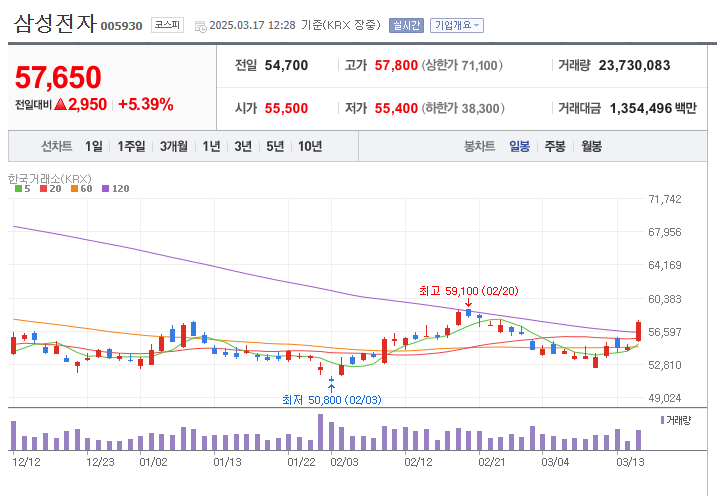Select the 5년 line chart period
This screenshot has height=496, width=717.
[x=275, y=146]
